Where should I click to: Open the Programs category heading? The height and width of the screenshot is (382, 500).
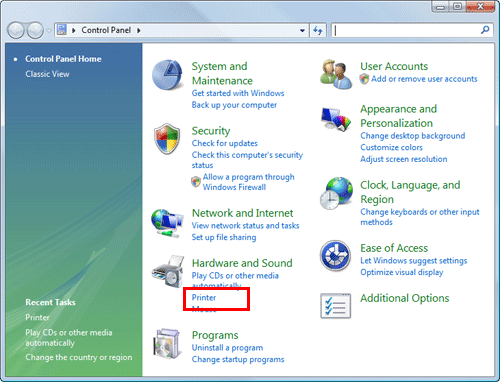tap(215, 335)
